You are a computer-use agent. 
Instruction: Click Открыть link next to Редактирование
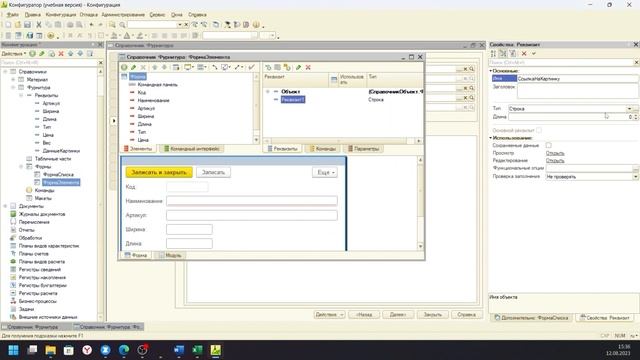pos(555,161)
